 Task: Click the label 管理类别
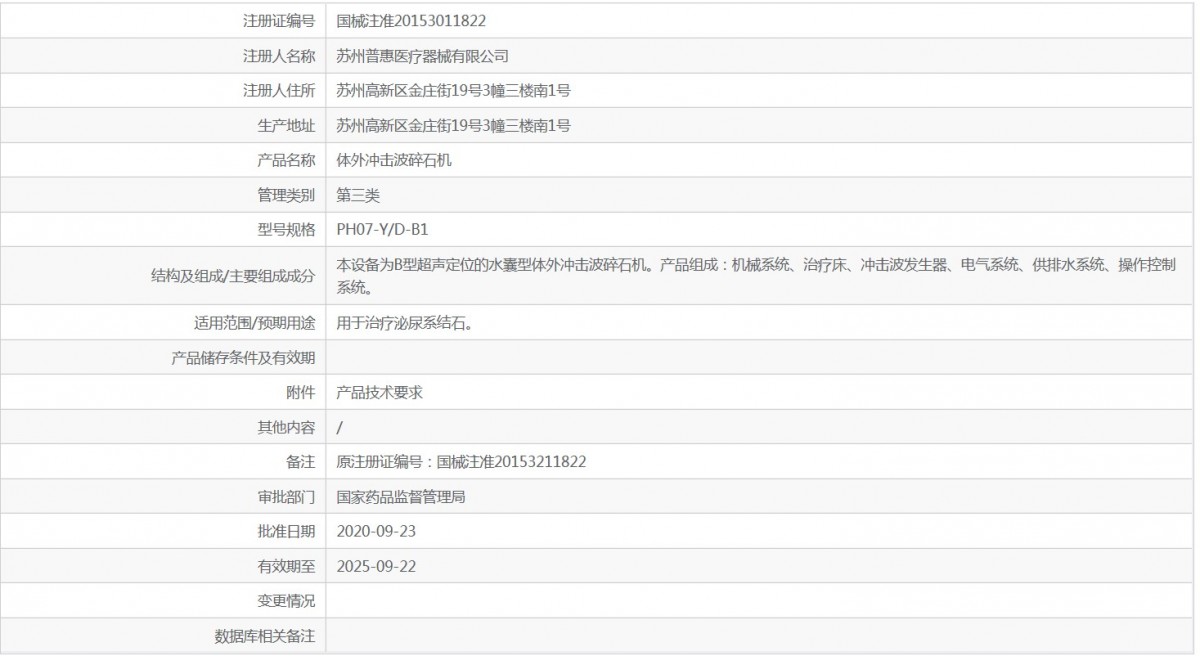coord(286,194)
